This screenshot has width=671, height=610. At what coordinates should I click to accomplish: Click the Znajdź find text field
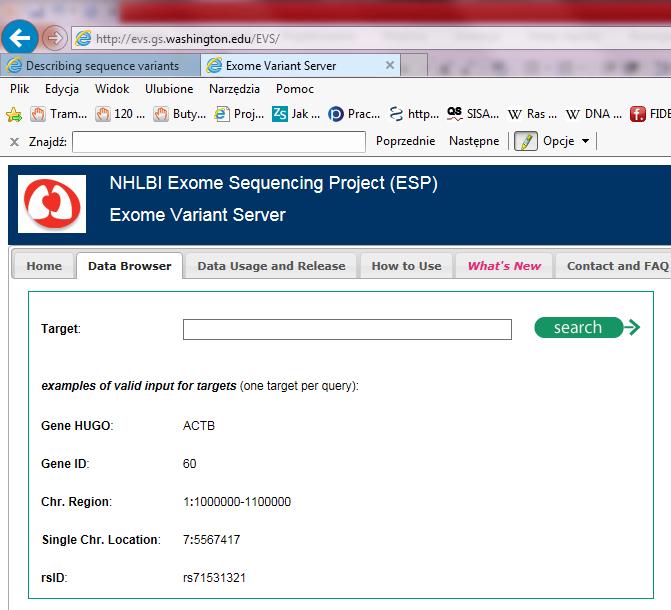[x=219, y=142]
